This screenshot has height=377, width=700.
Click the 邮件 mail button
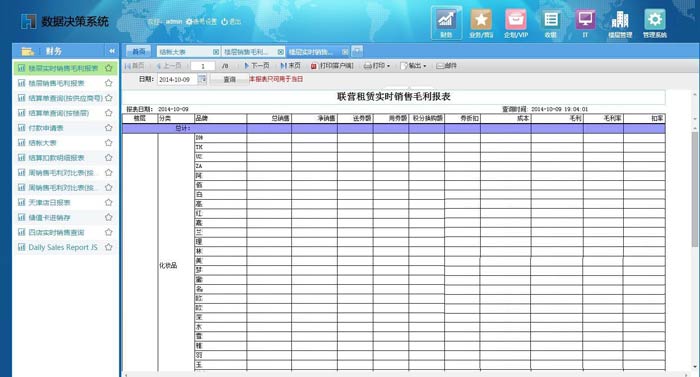pos(446,66)
